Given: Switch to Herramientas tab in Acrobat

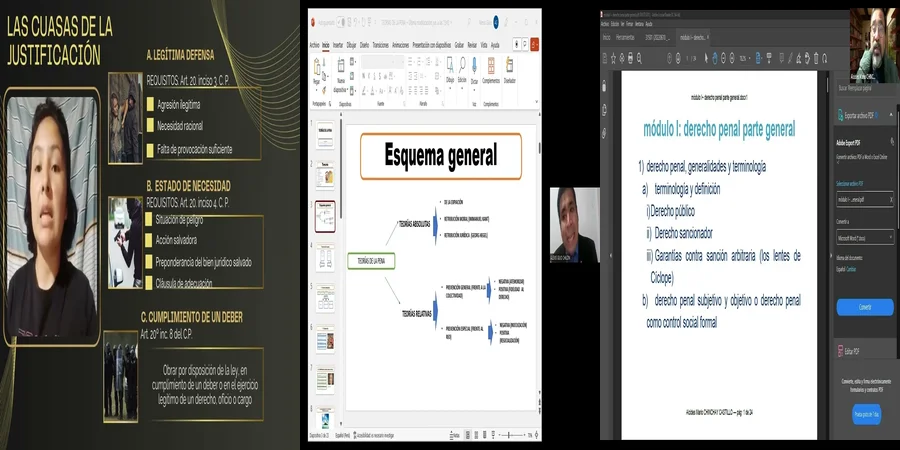Looking at the screenshot, I should click(x=625, y=37).
